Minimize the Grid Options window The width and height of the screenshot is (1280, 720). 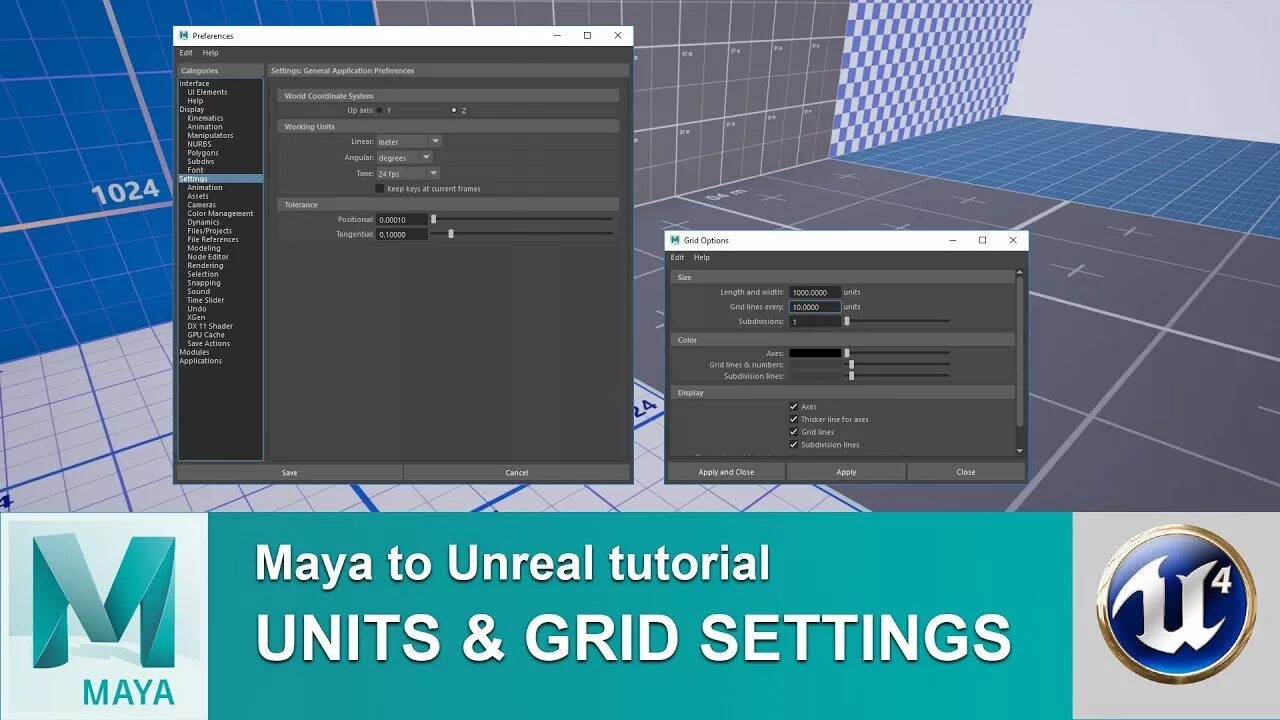952,240
